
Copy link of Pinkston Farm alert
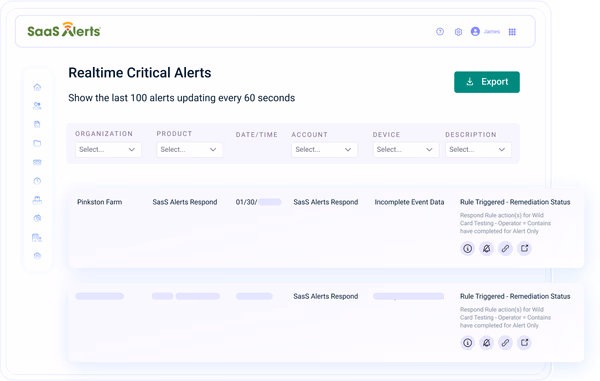tap(505, 249)
